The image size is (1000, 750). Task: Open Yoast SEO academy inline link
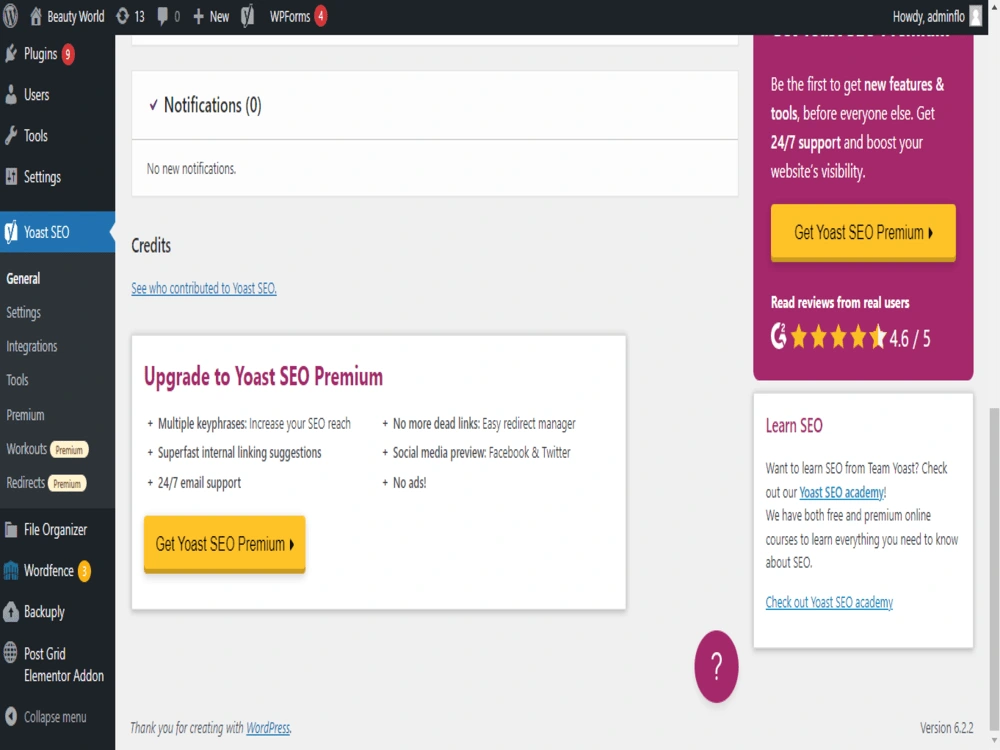point(842,492)
